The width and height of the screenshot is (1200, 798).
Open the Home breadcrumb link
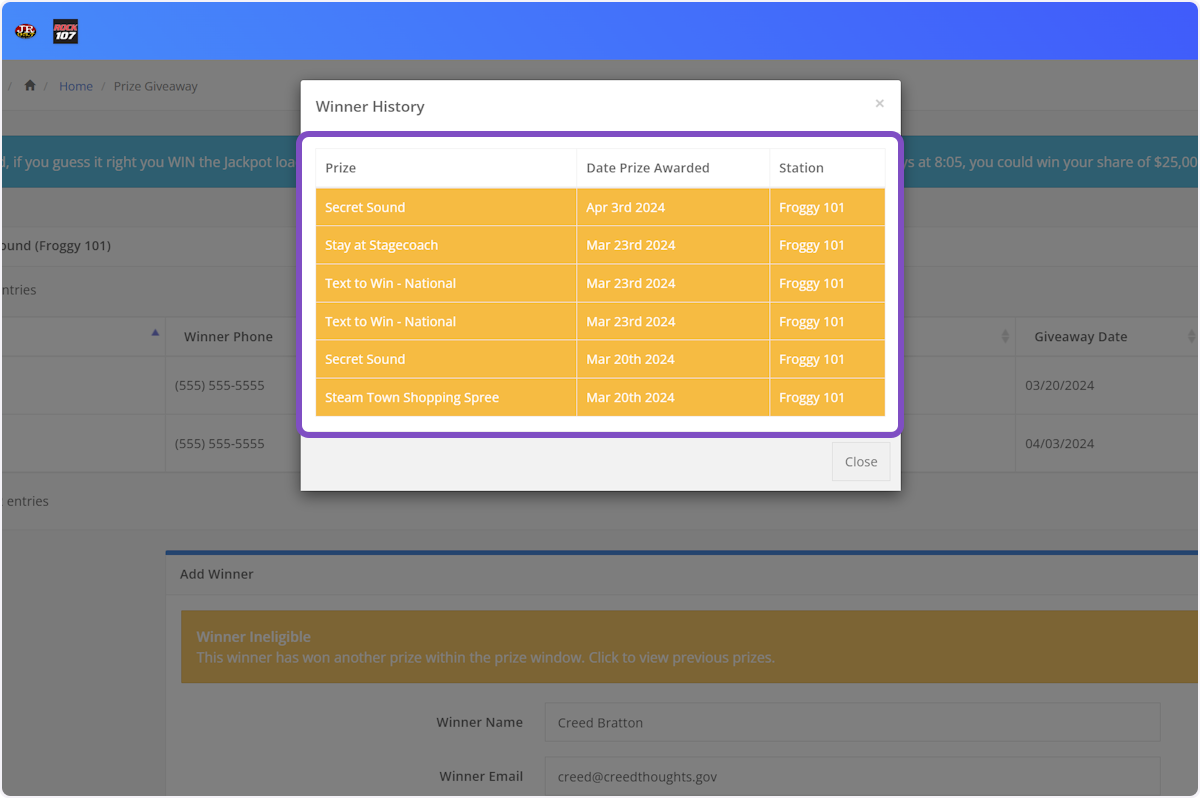(x=75, y=86)
